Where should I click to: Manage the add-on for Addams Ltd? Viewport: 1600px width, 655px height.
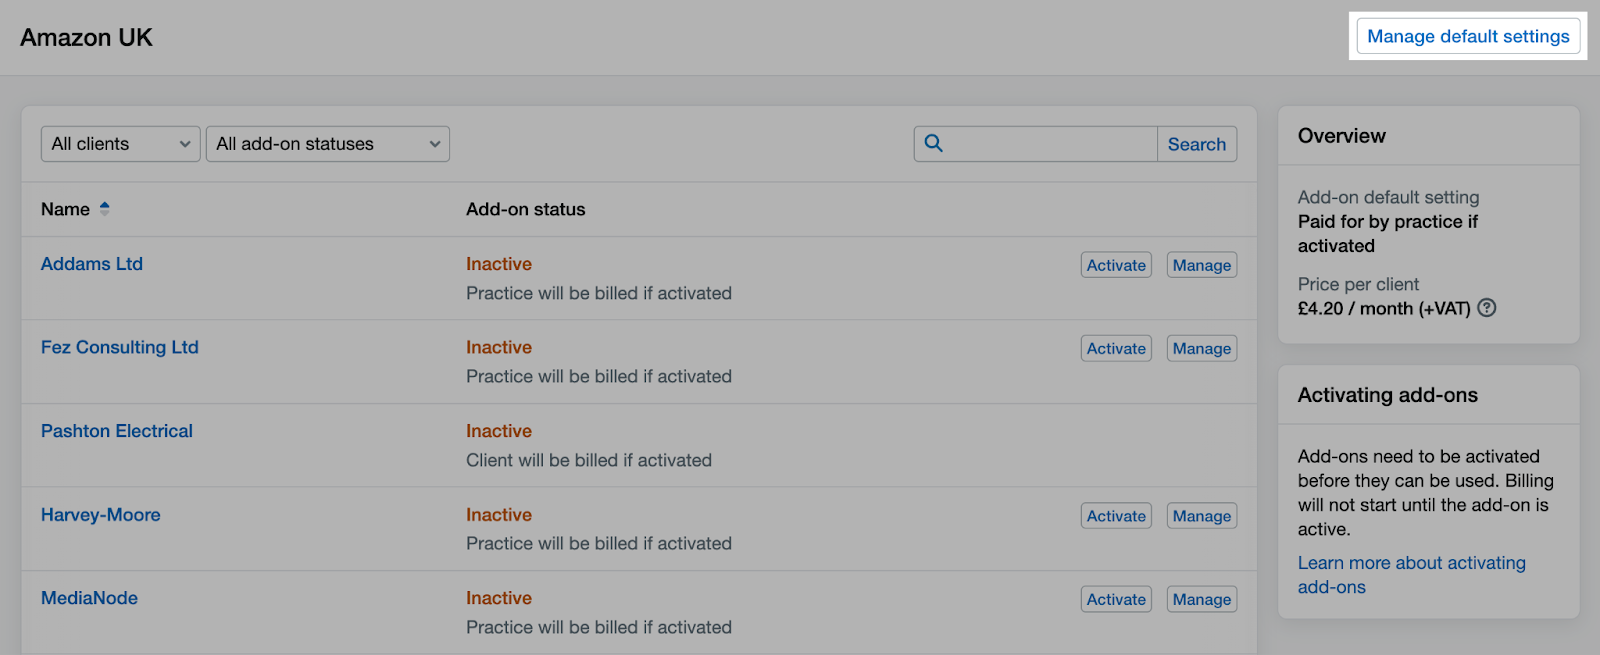[x=1201, y=264]
